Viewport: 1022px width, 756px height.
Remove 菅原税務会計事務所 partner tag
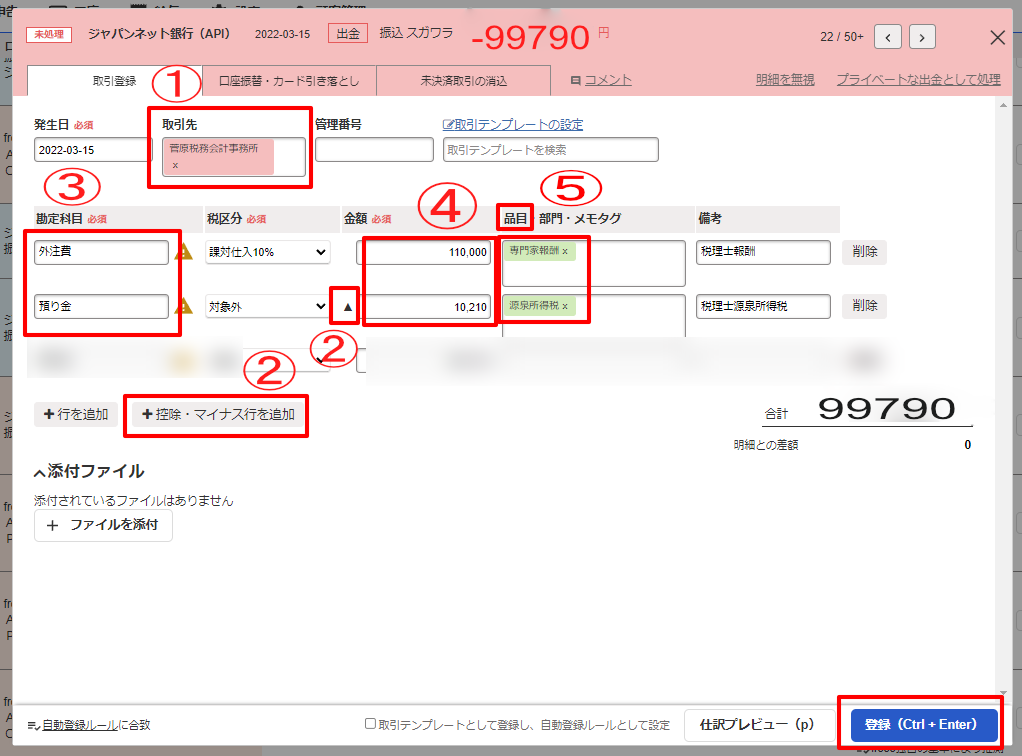coord(175,165)
